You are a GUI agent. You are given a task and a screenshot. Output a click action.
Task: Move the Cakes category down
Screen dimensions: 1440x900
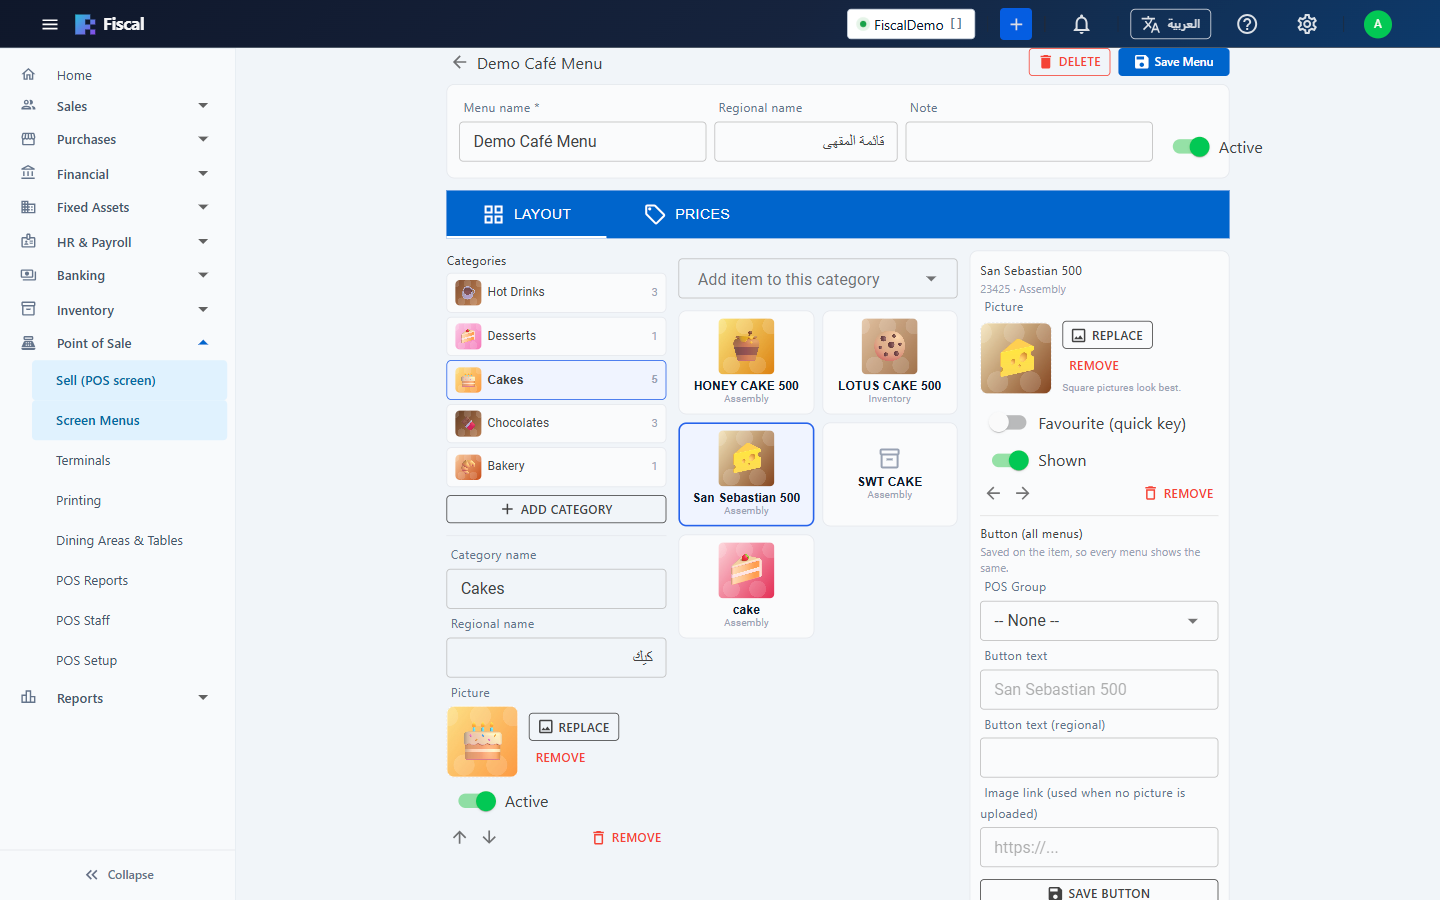click(x=489, y=837)
